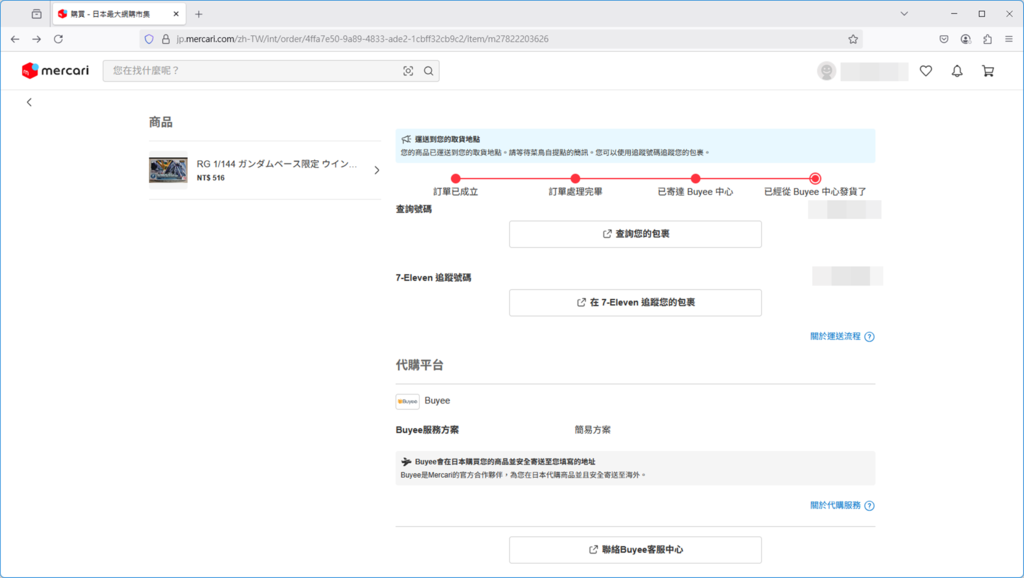Image resolution: width=1024 pixels, height=578 pixels.
Task: Click 聯絡Buyee客服中心 button
Action: click(635, 550)
